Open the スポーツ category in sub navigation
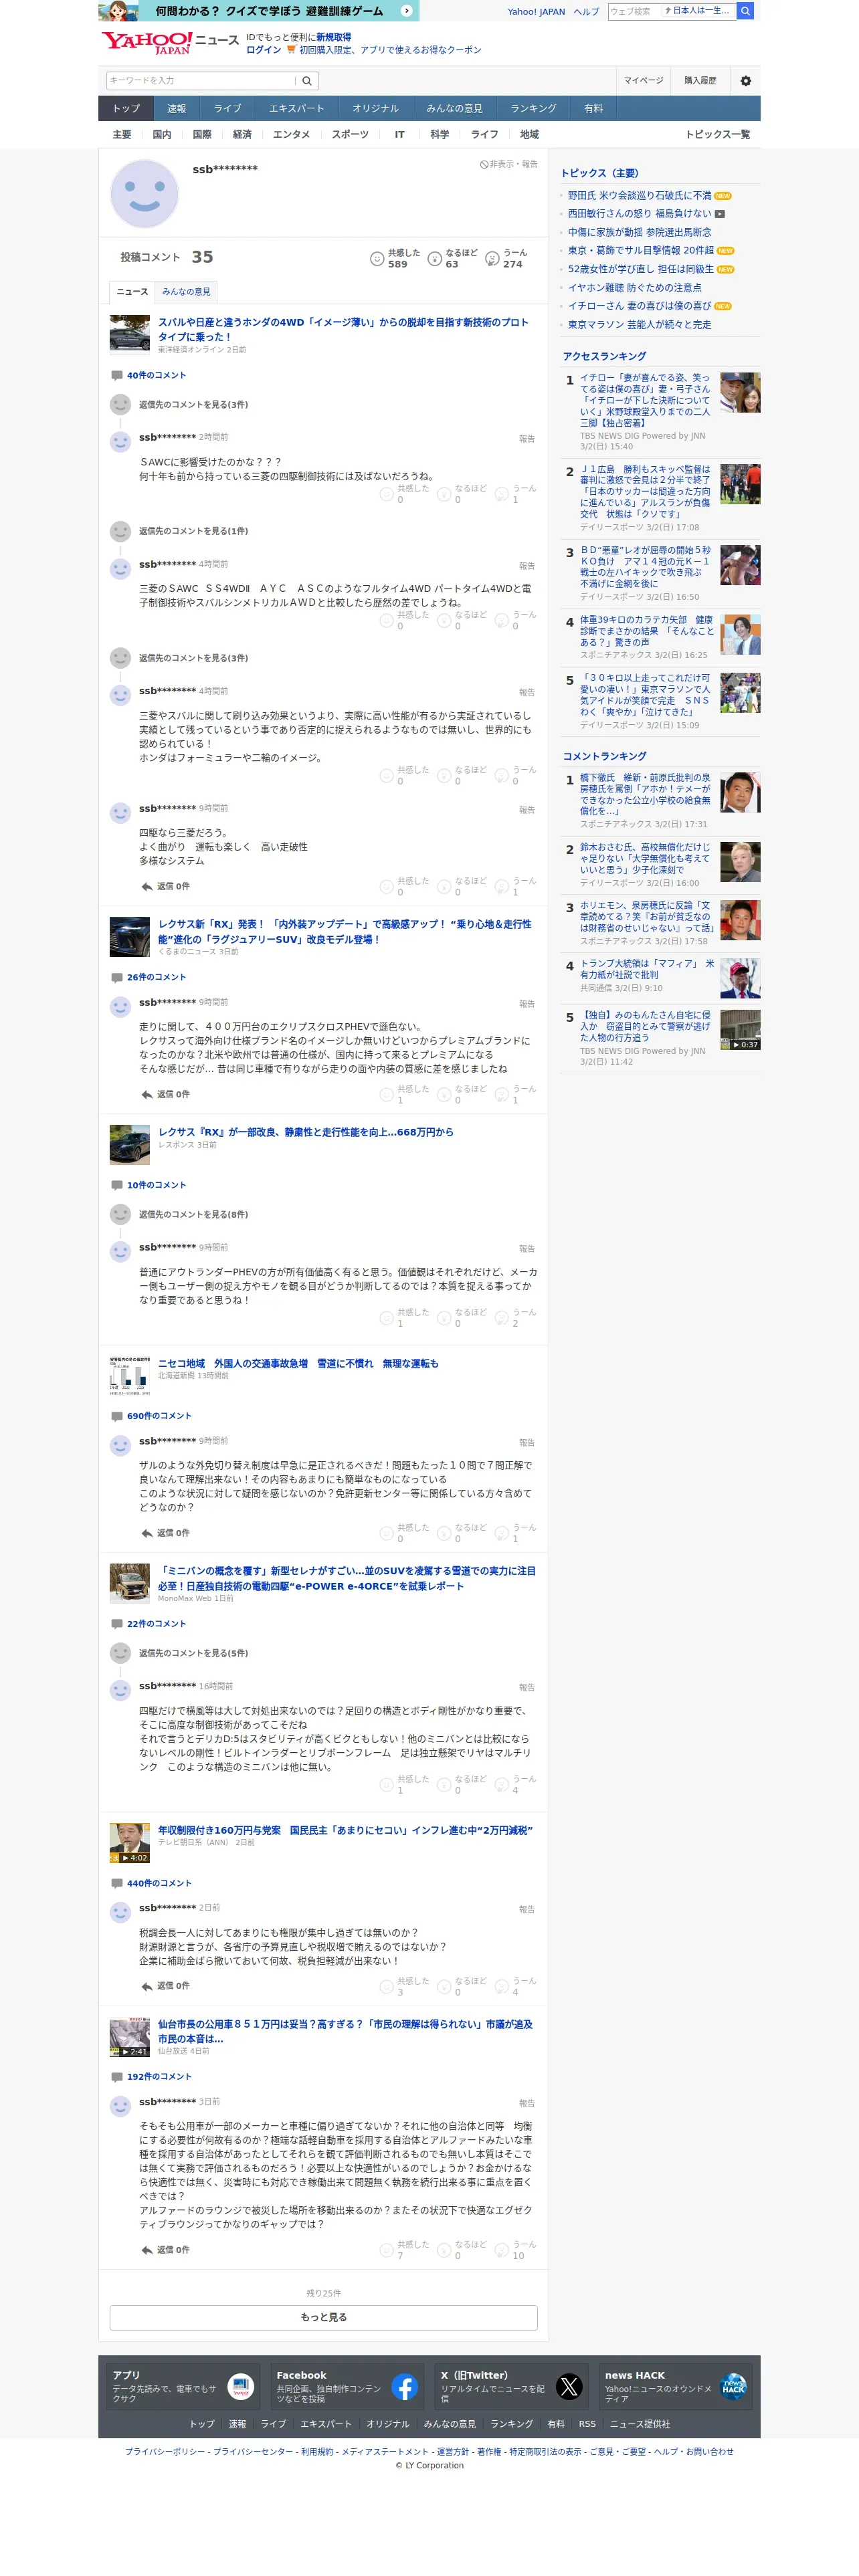The image size is (859, 2576). [x=350, y=134]
